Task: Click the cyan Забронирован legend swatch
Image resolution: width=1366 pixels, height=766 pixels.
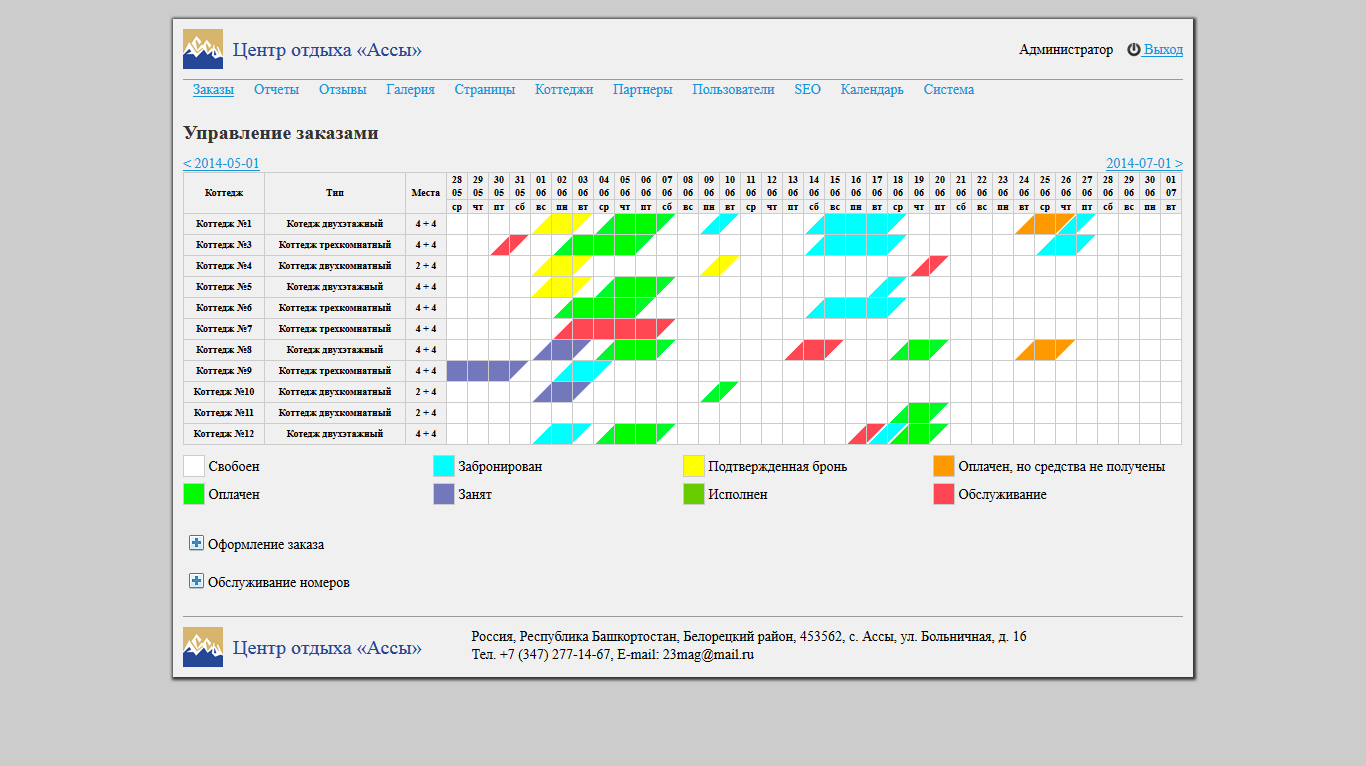Action: (444, 466)
